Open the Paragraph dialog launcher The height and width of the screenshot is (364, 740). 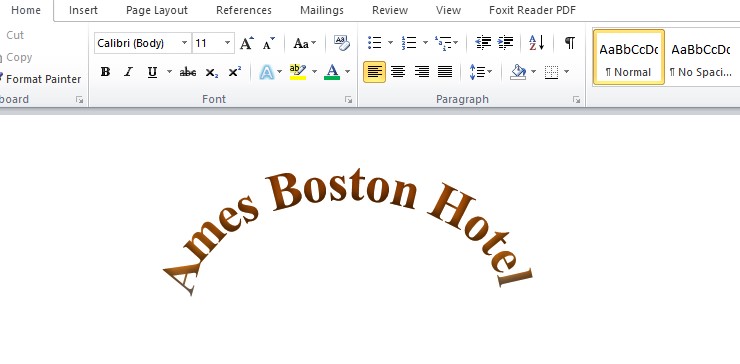[576, 100]
